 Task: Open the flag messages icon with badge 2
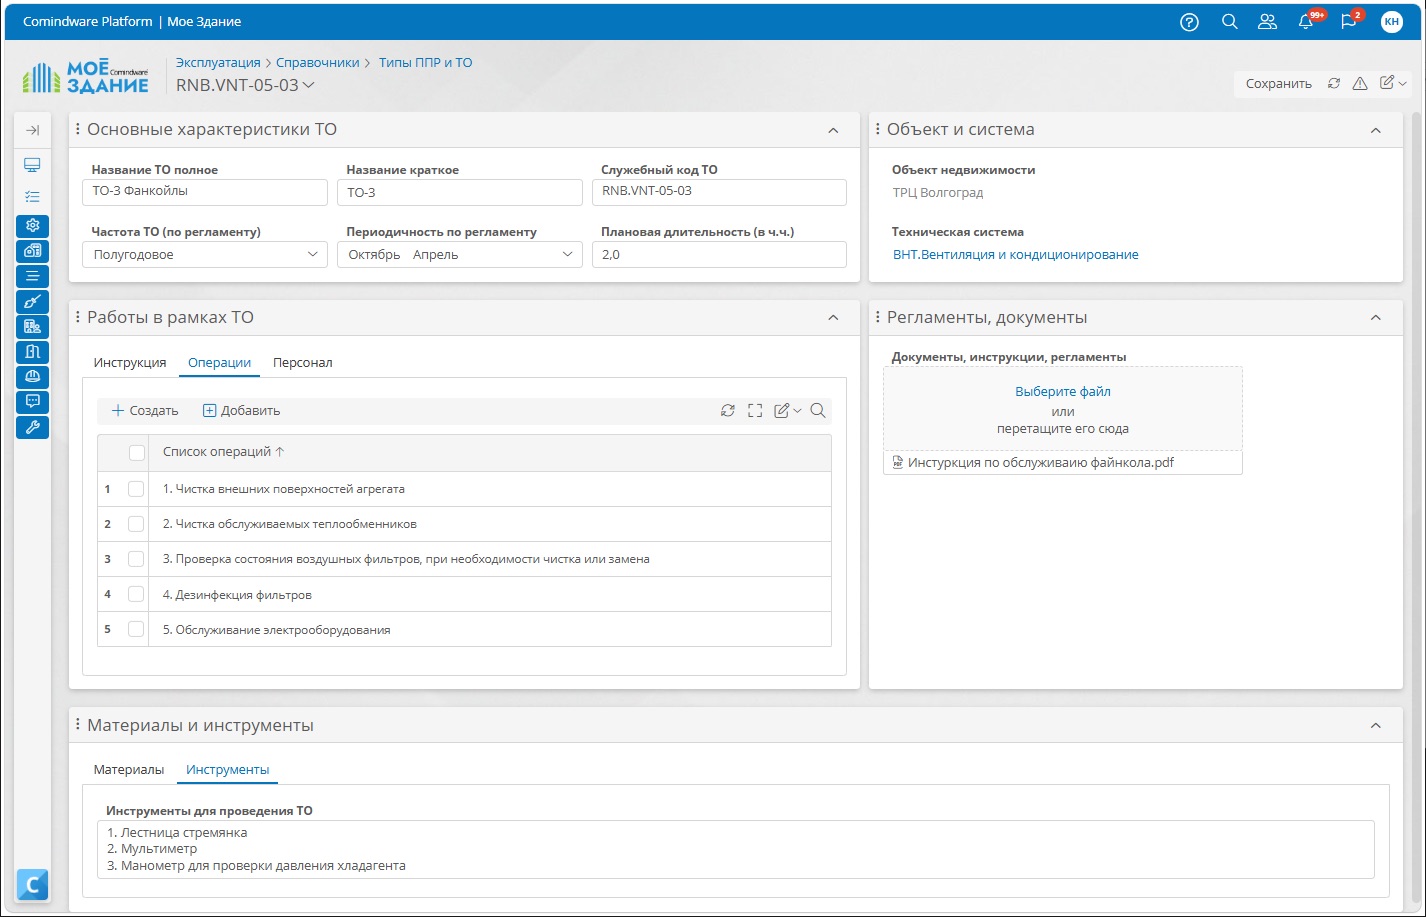click(1348, 22)
